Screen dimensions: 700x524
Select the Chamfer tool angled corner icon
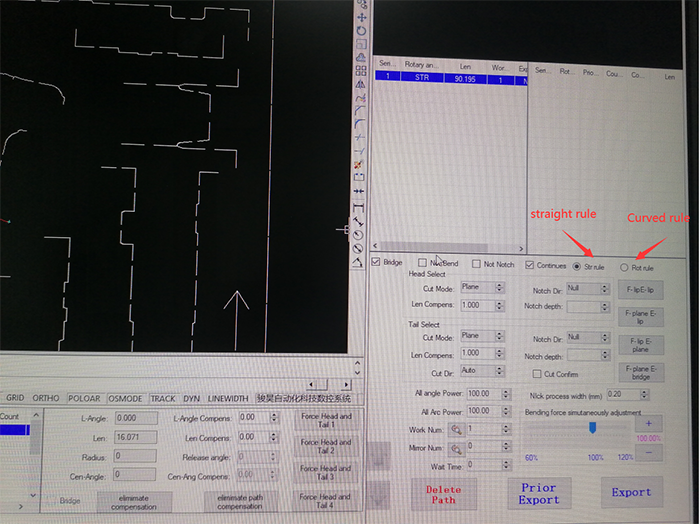(x=360, y=110)
